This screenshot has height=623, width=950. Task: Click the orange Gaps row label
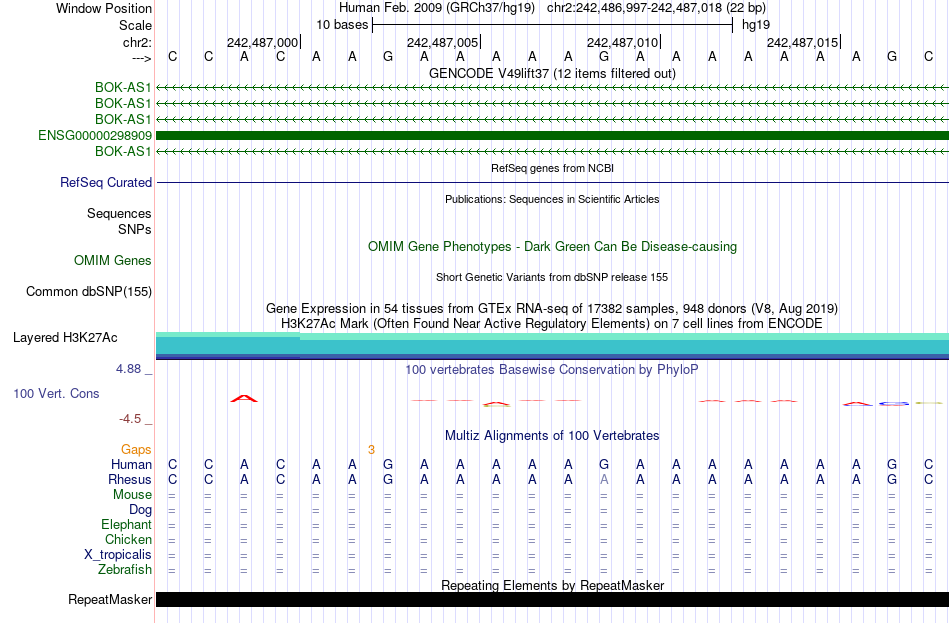click(x=136, y=450)
